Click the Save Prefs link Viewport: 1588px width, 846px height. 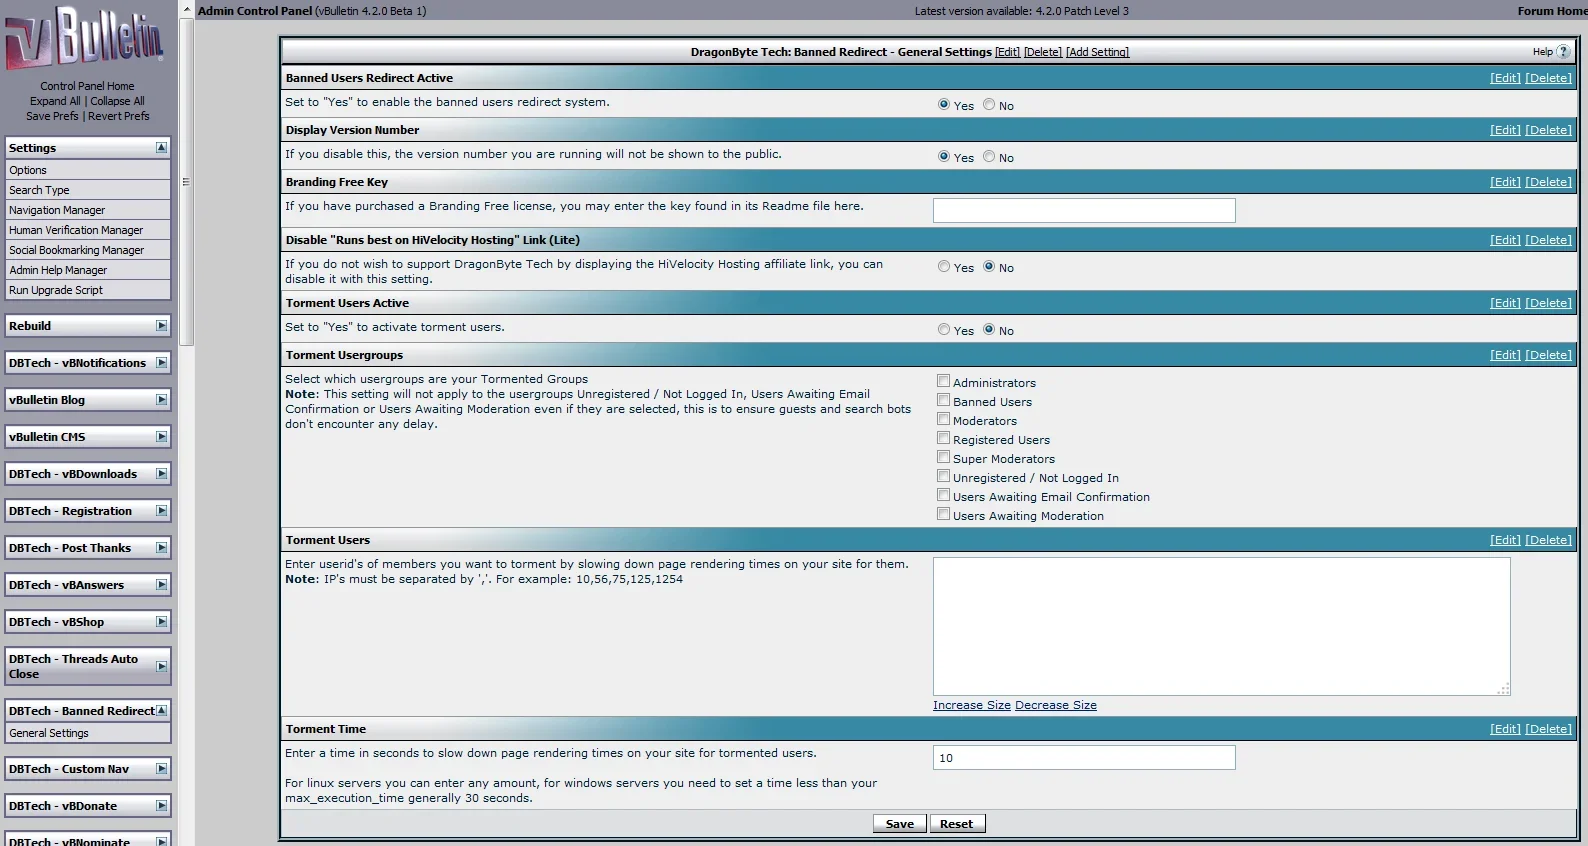coord(52,116)
